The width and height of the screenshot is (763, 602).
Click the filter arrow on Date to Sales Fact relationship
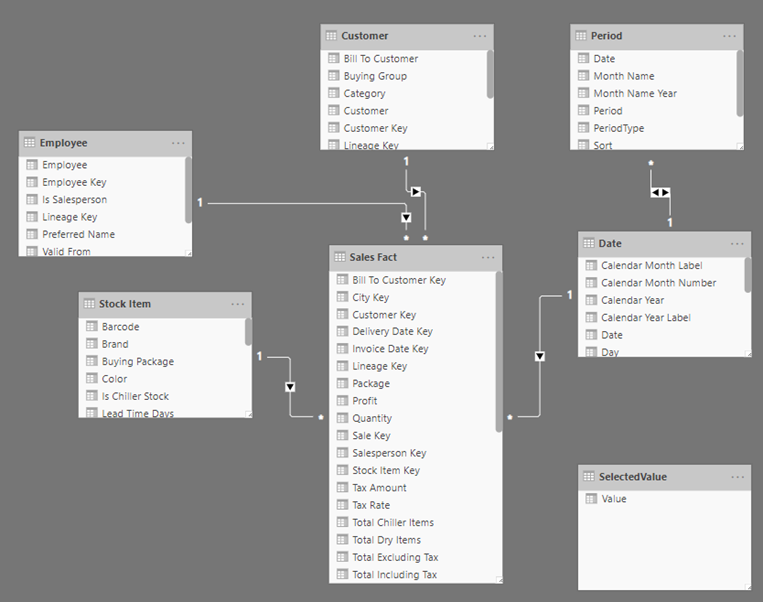coord(540,355)
